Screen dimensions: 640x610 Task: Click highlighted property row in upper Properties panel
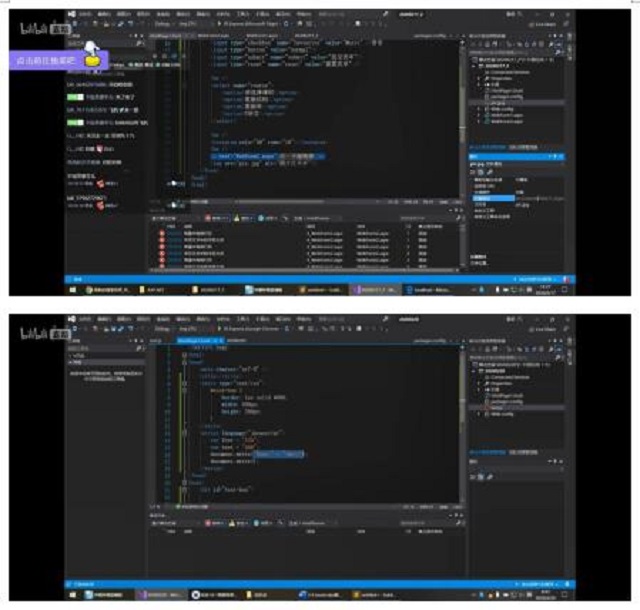pyautogui.click(x=493, y=198)
